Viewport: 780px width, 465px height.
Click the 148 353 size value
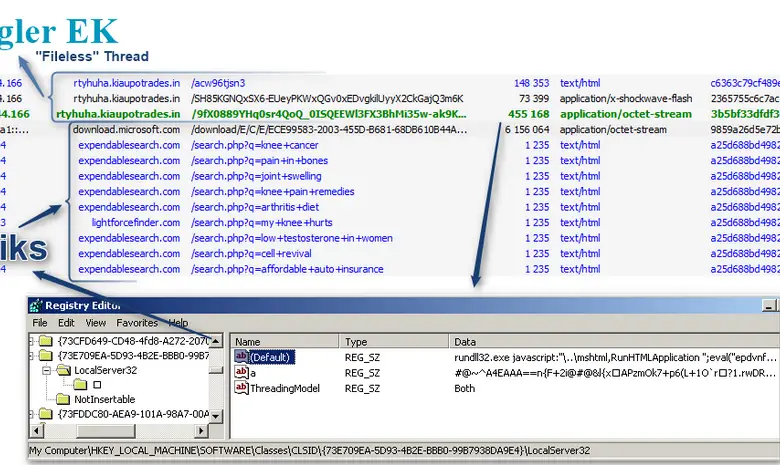click(x=532, y=83)
